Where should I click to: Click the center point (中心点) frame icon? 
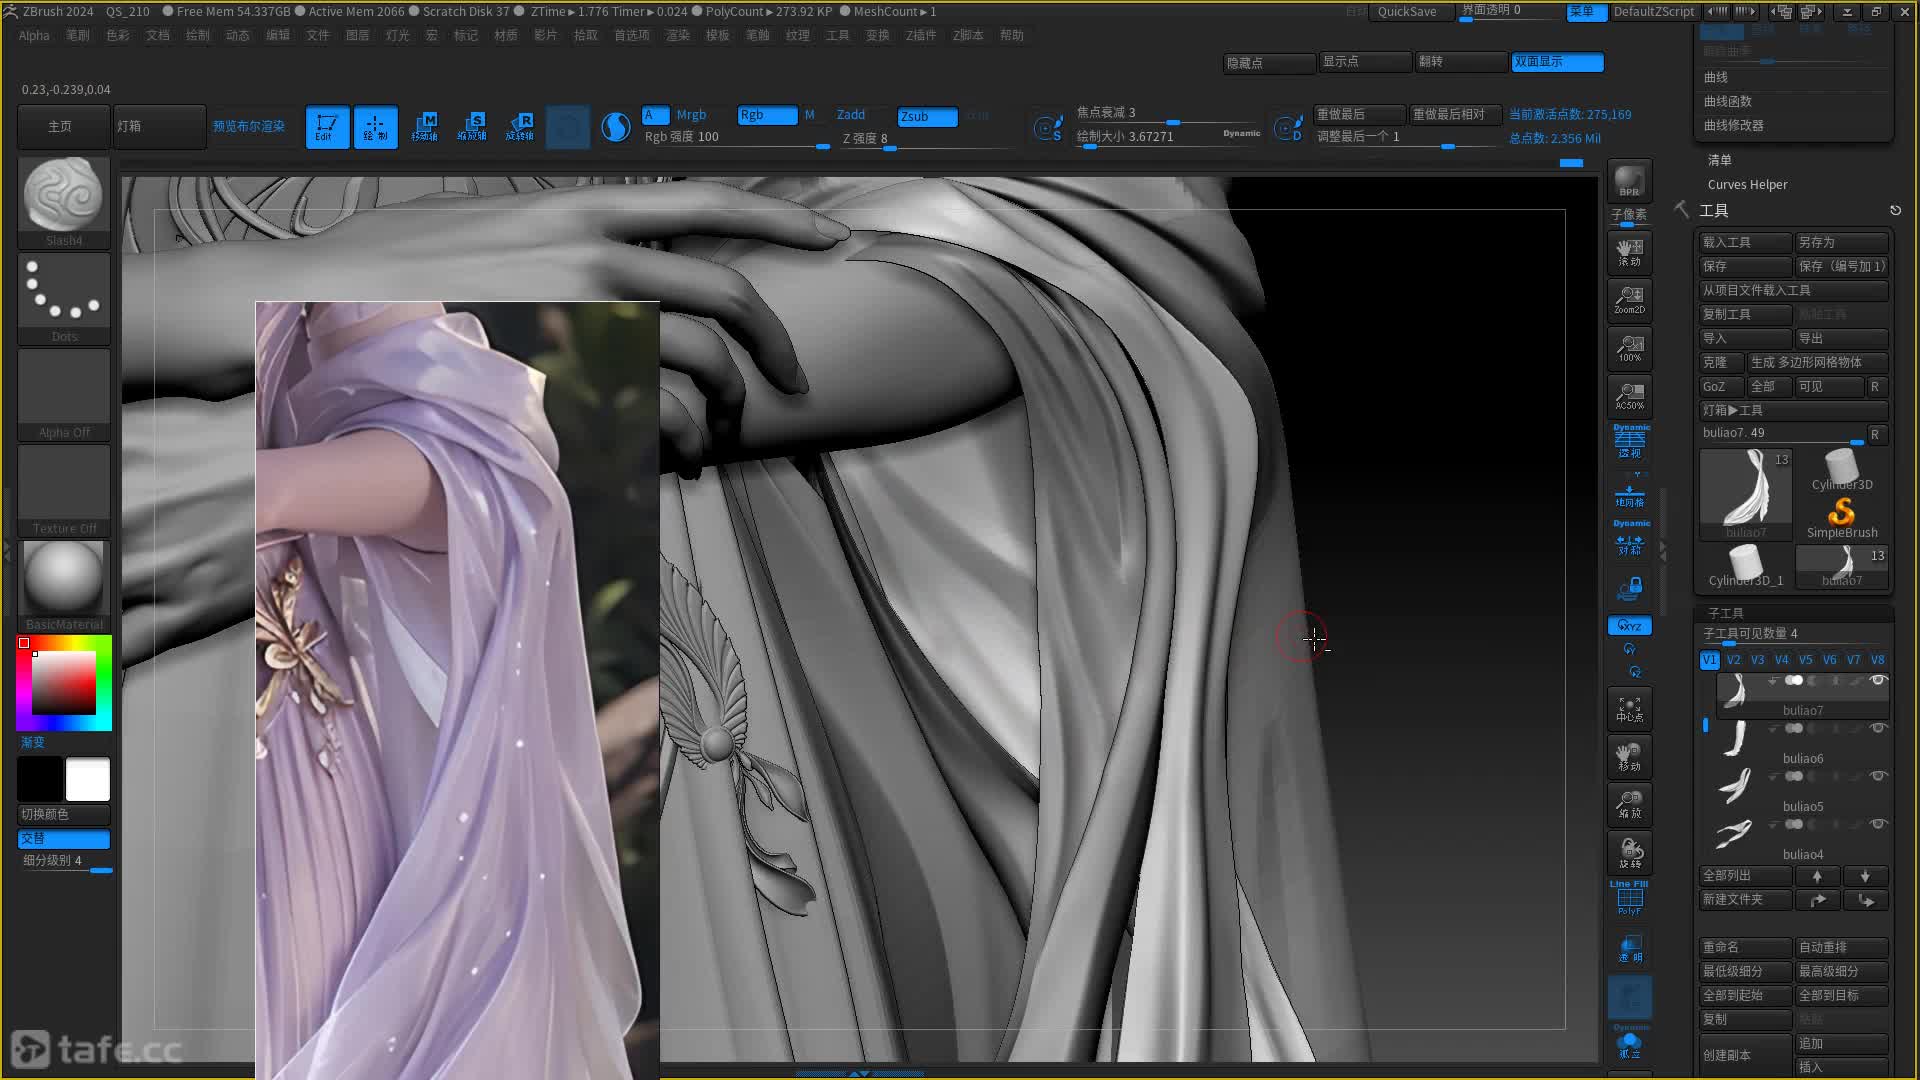1629,709
